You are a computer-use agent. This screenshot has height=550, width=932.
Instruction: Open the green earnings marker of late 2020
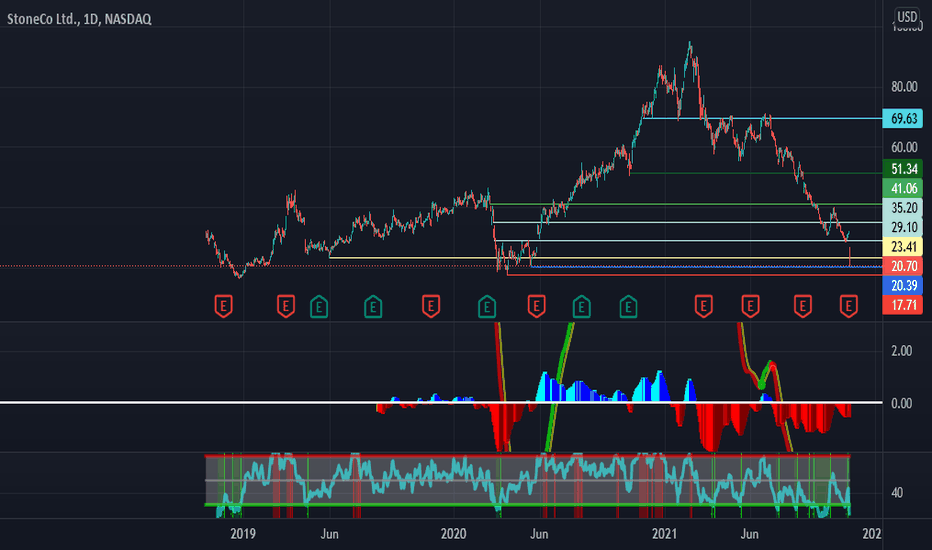pyautogui.click(x=628, y=307)
